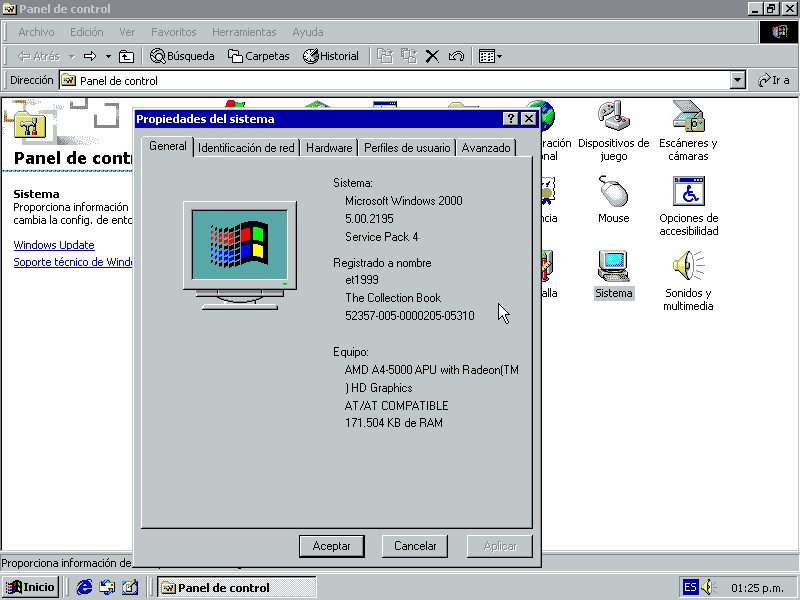Viewport: 800px width, 600px height.
Task: Switch to the Hardware tab
Action: point(329,148)
